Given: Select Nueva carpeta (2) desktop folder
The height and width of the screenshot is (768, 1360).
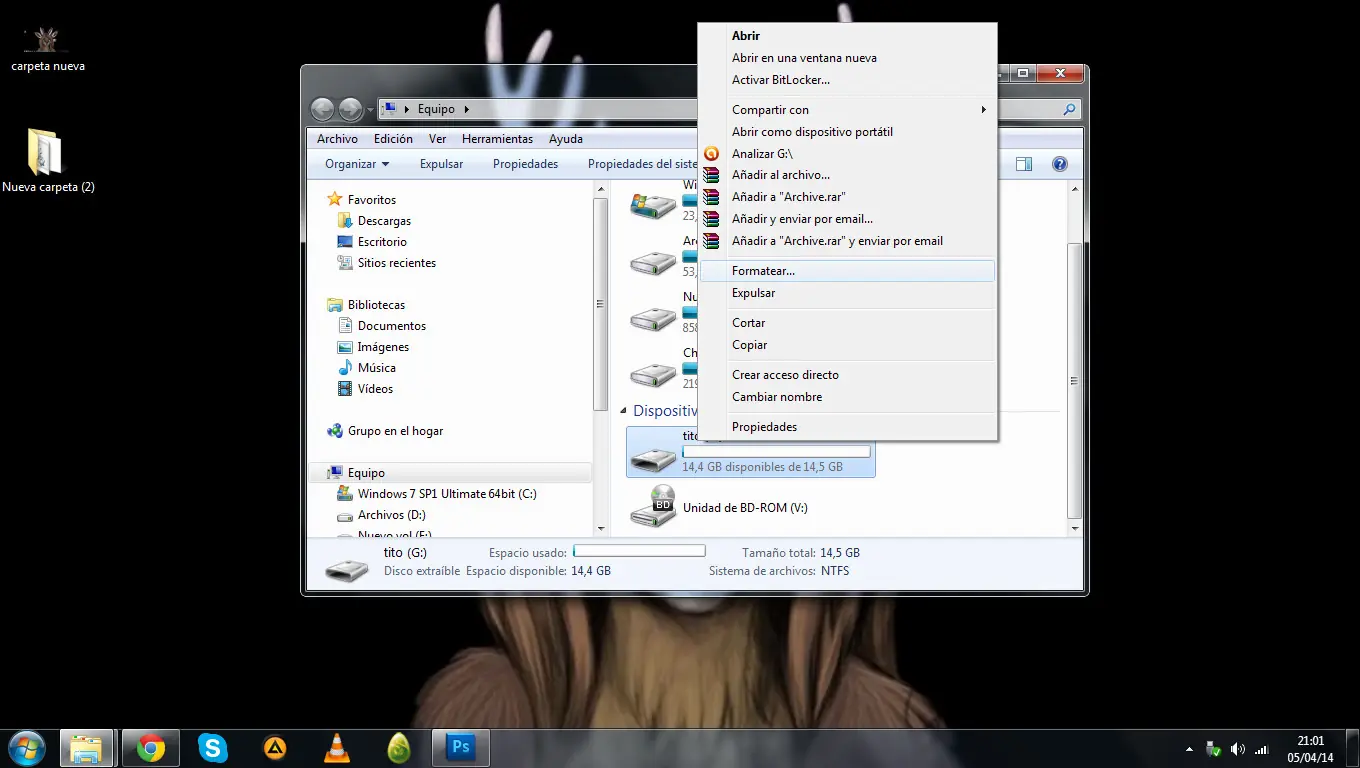Looking at the screenshot, I should (47, 160).
